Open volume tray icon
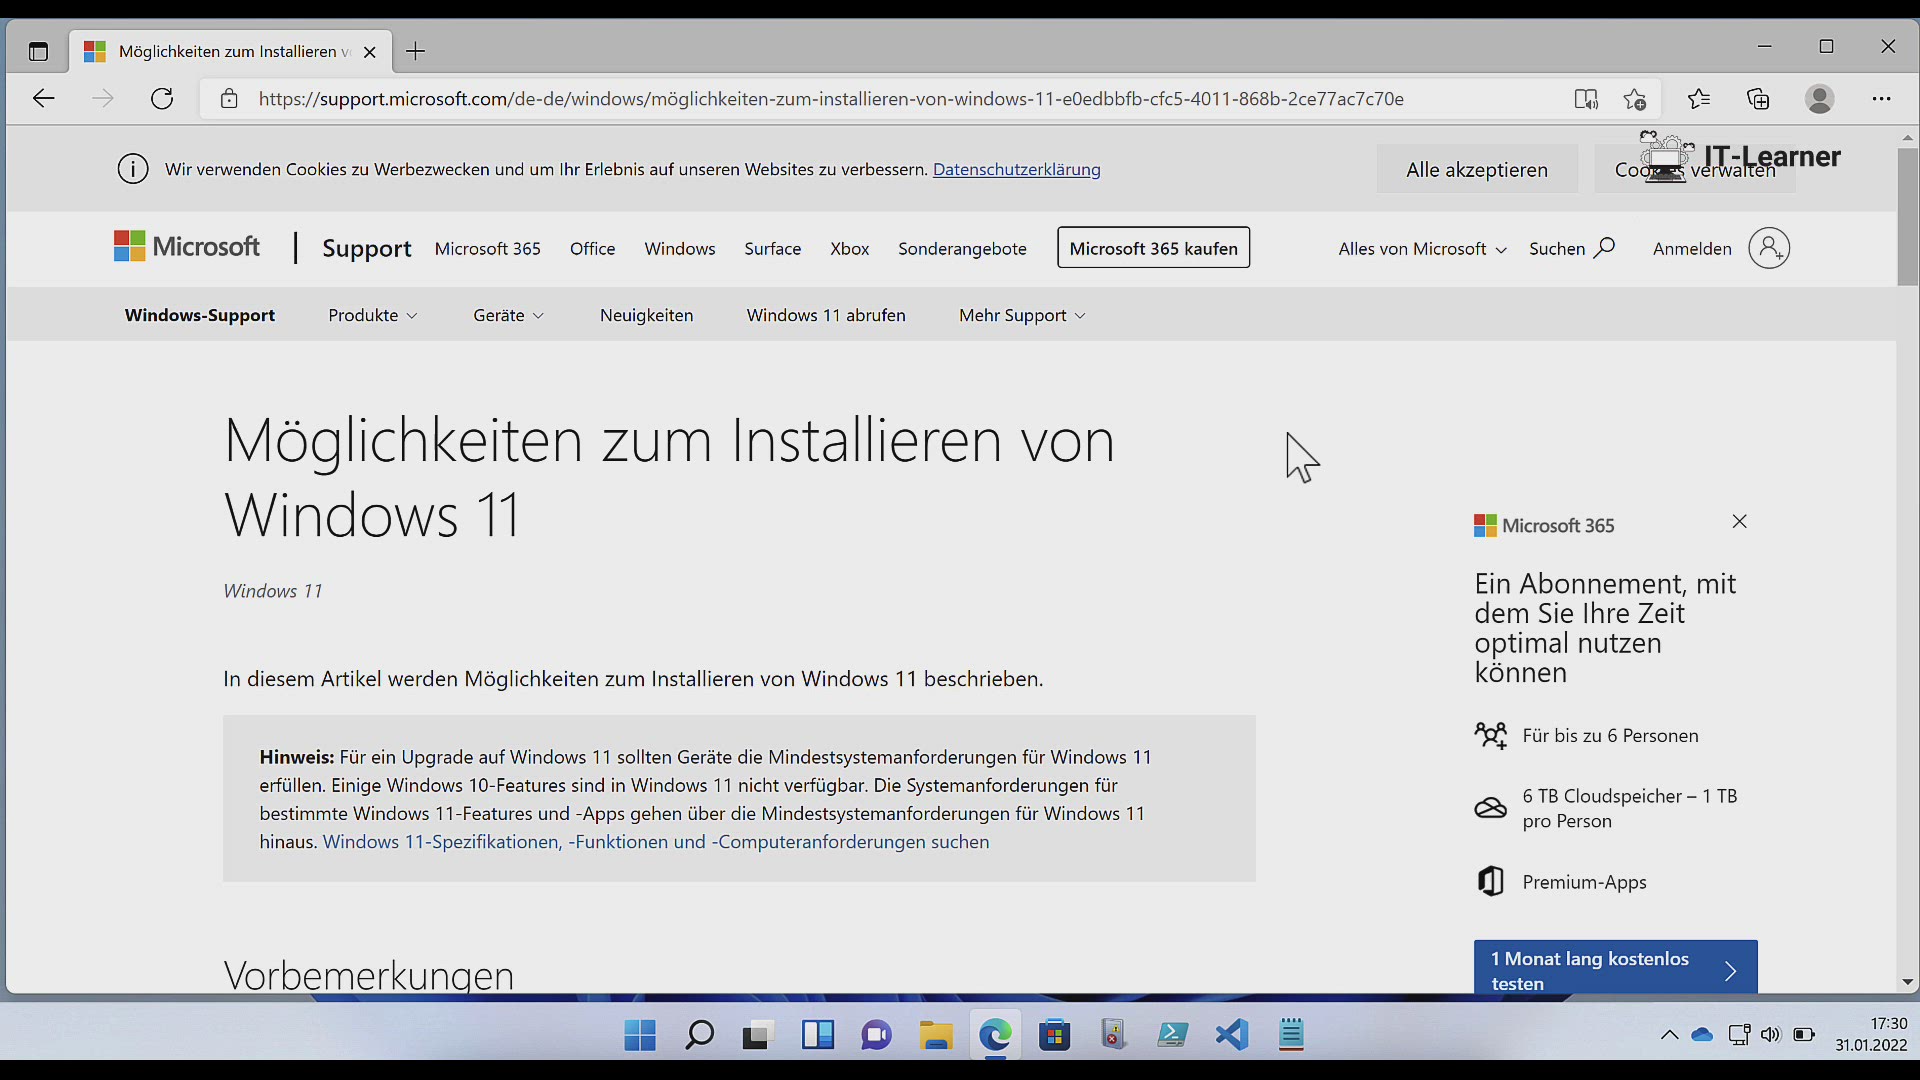Screen dimensions: 1920x1080 tap(1771, 1035)
